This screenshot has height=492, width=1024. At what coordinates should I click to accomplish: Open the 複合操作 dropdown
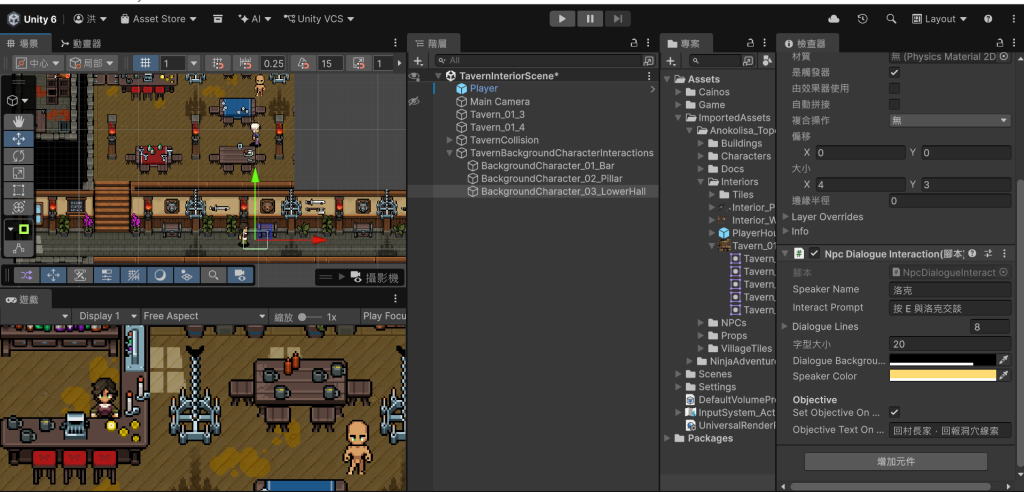pos(950,121)
